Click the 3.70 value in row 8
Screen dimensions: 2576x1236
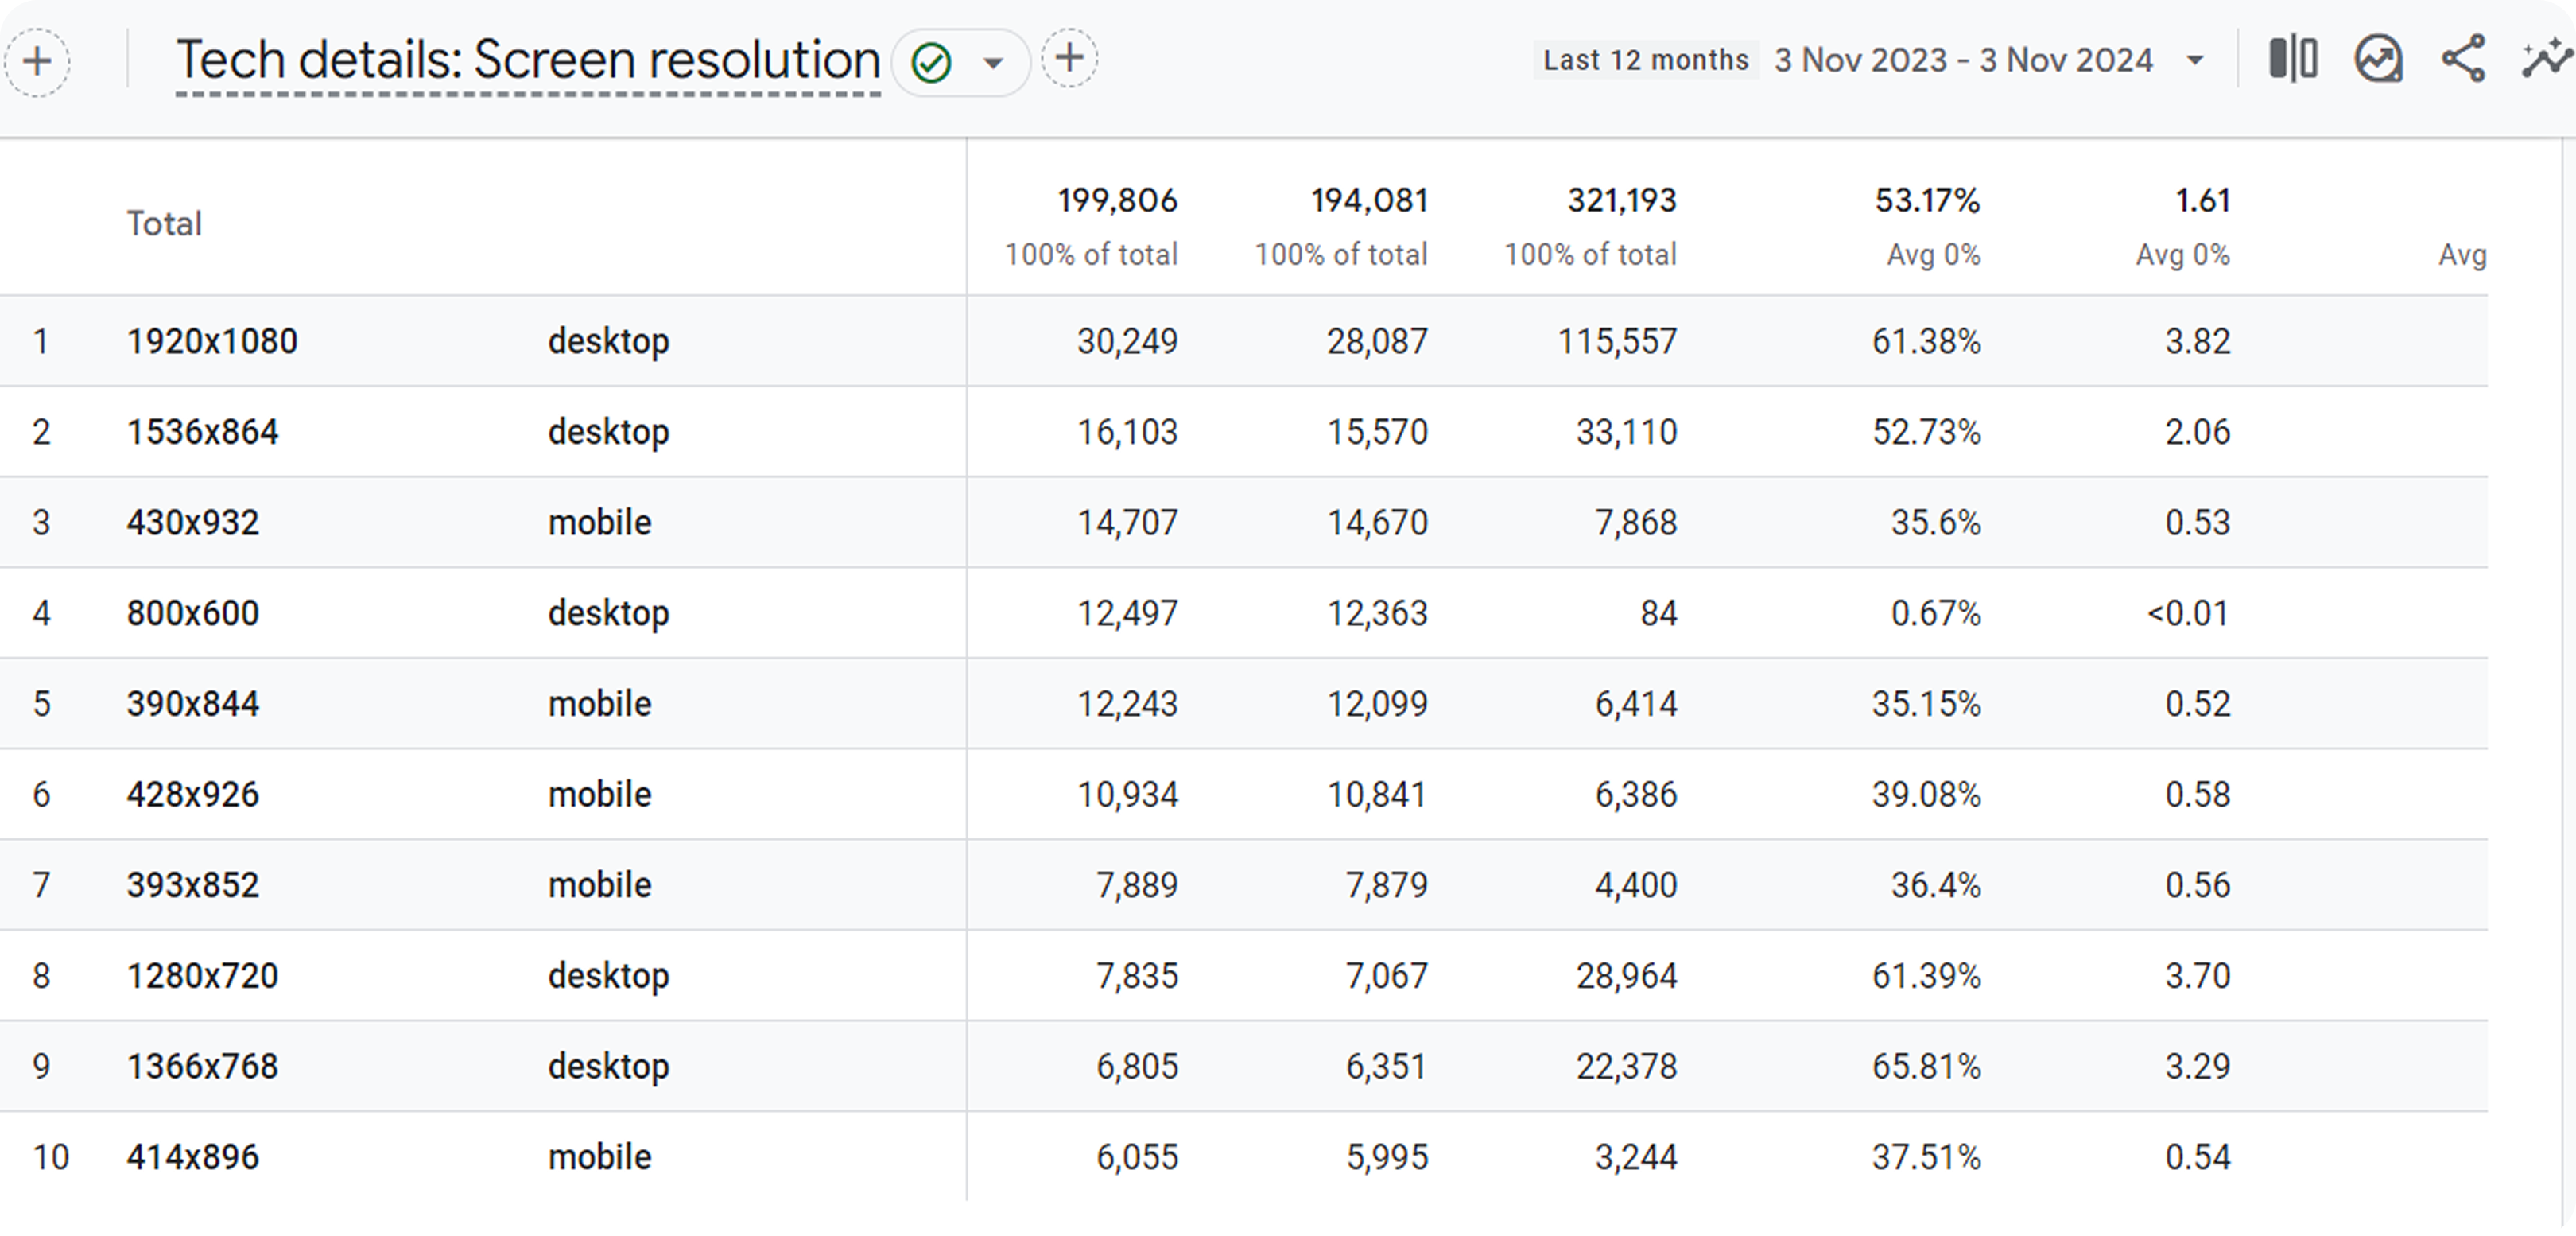[2197, 975]
